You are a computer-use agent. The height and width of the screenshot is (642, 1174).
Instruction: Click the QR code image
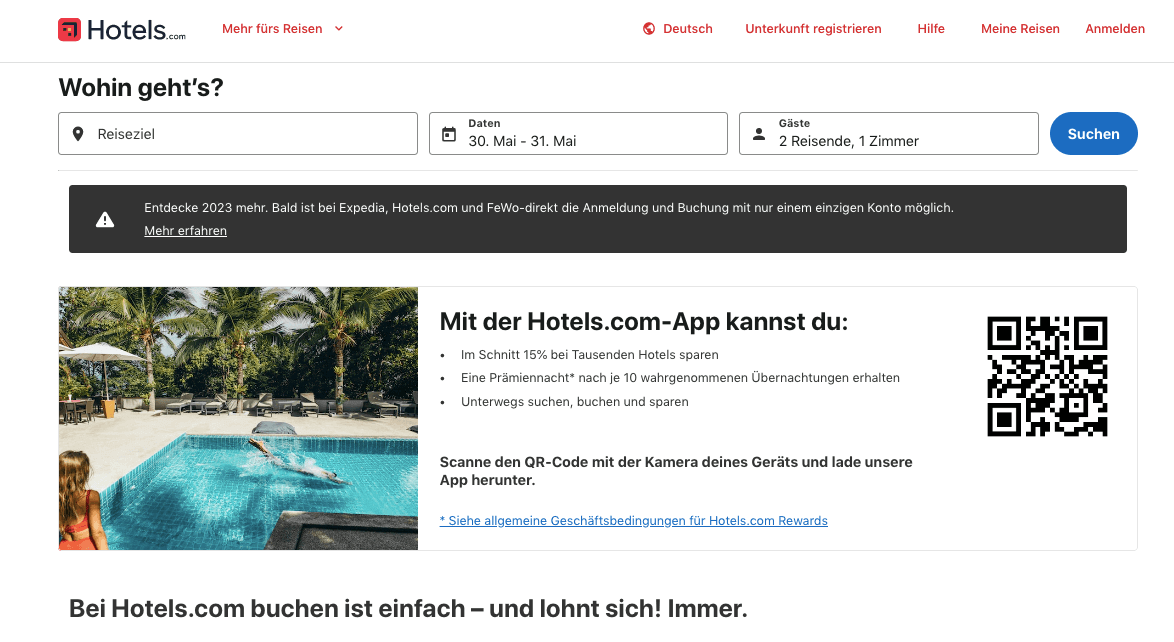[1047, 376]
